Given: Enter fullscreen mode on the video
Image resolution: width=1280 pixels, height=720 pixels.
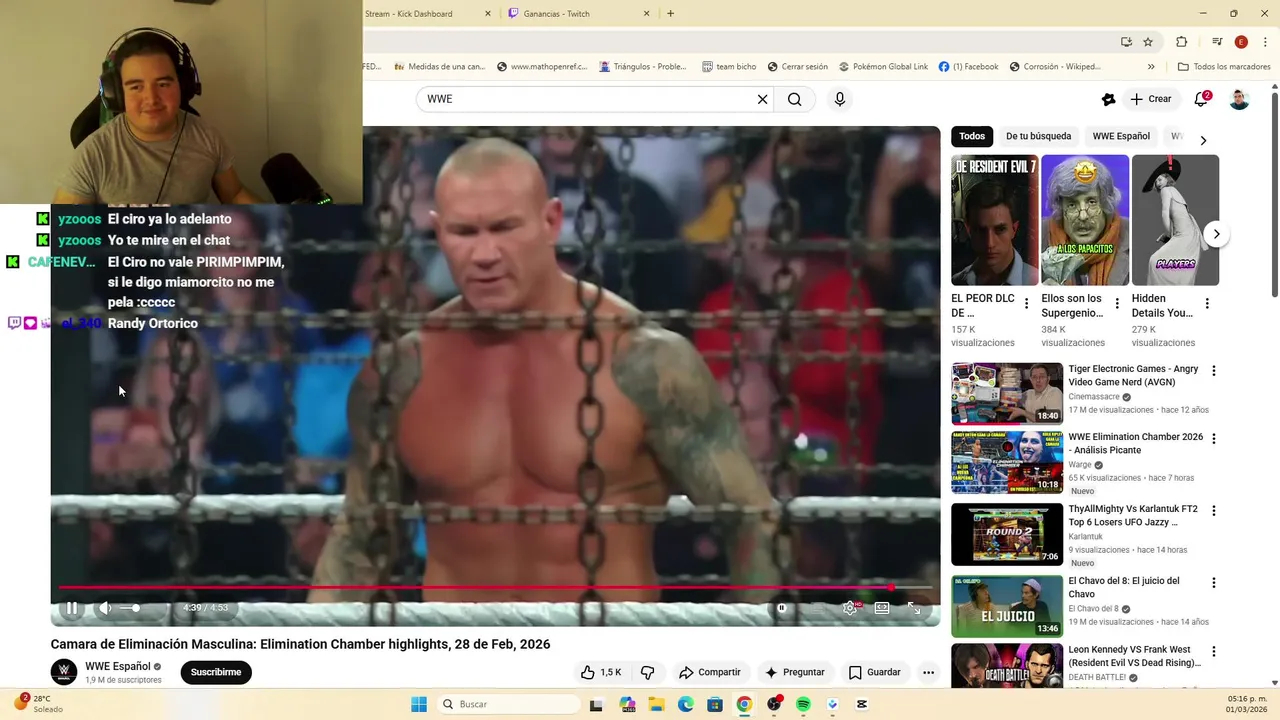Looking at the screenshot, I should click(914, 607).
